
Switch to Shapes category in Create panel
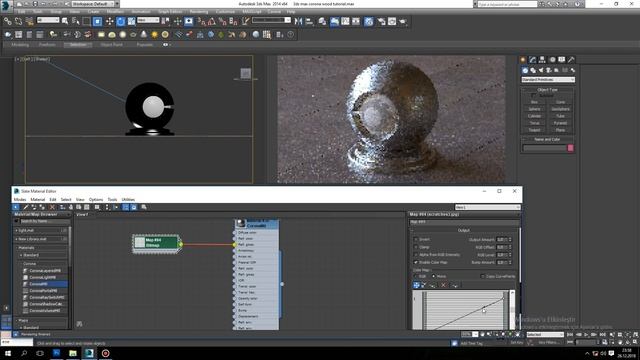533,70
